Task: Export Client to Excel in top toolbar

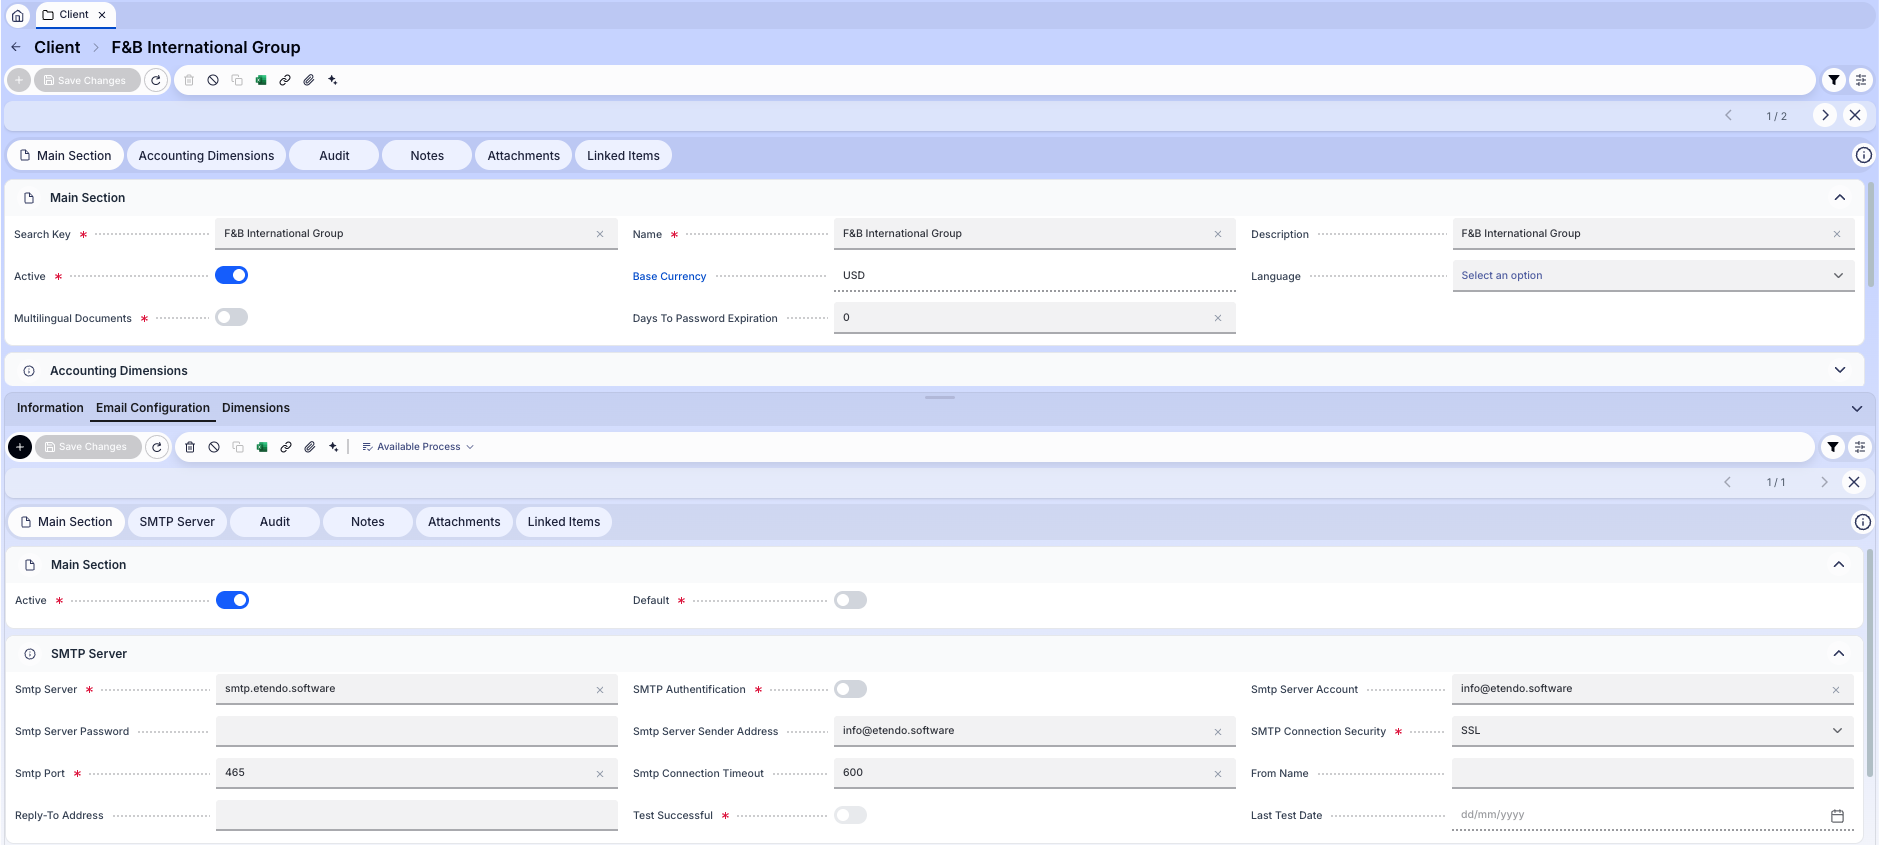Action: coord(261,80)
